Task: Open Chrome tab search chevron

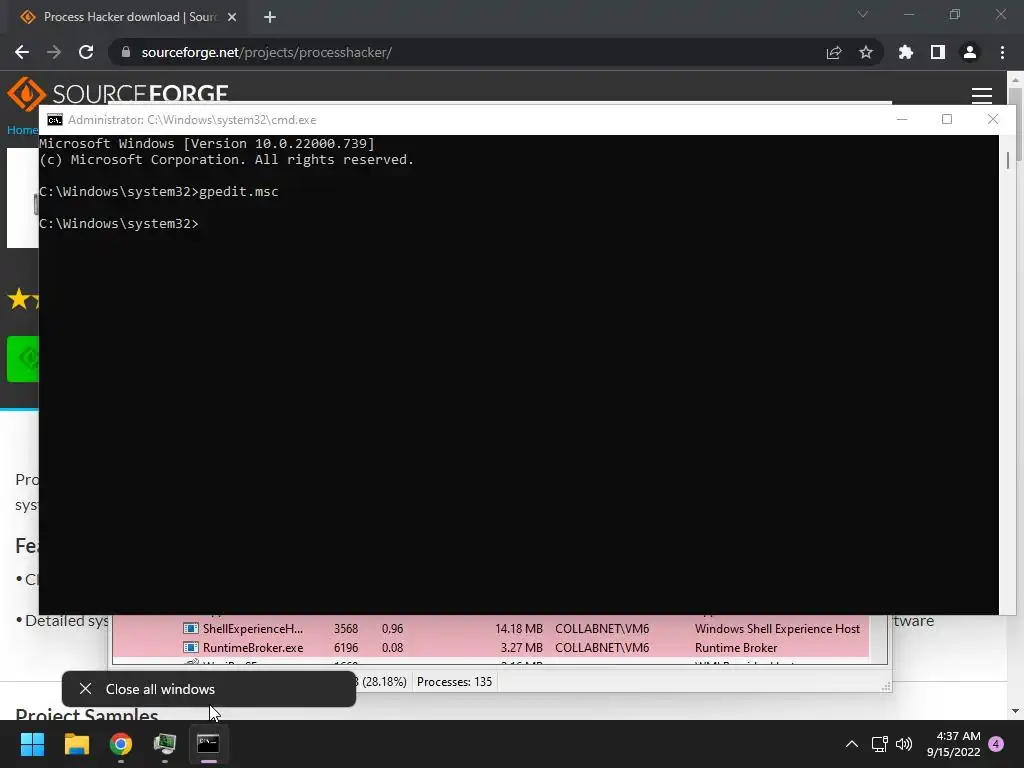Action: click(863, 14)
